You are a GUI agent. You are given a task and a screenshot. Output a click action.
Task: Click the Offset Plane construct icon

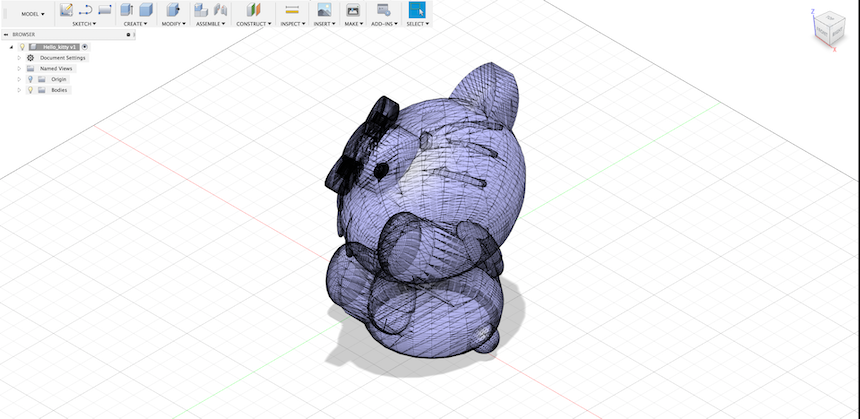[x=253, y=9]
